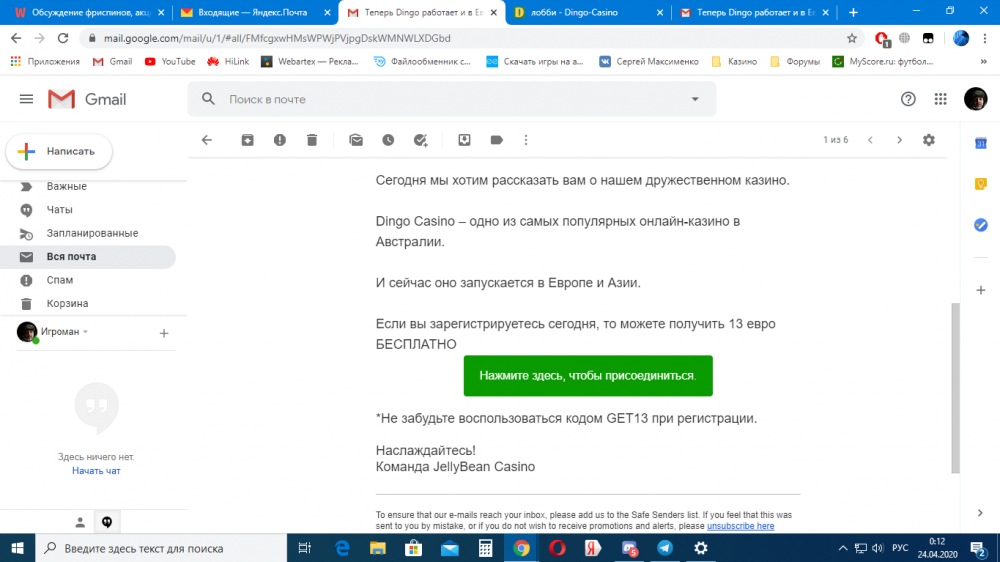Image resolution: width=1000 pixels, height=562 pixels.
Task: Bookmark this page with the star icon
Action: pyautogui.click(x=852, y=38)
